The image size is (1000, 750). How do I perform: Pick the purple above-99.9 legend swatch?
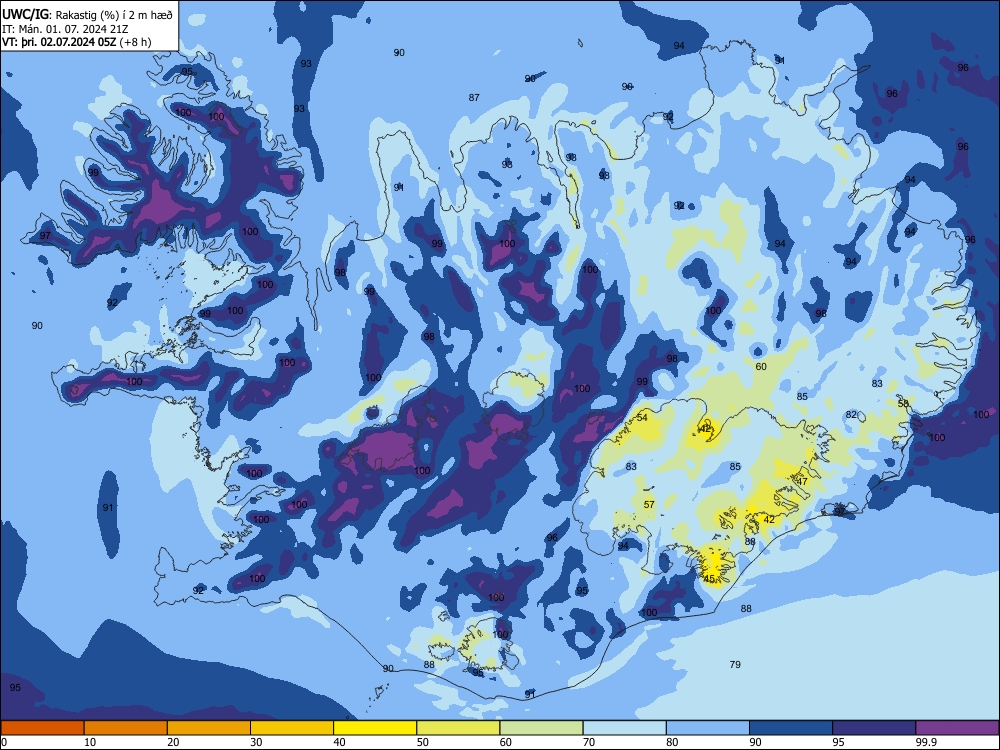click(957, 728)
